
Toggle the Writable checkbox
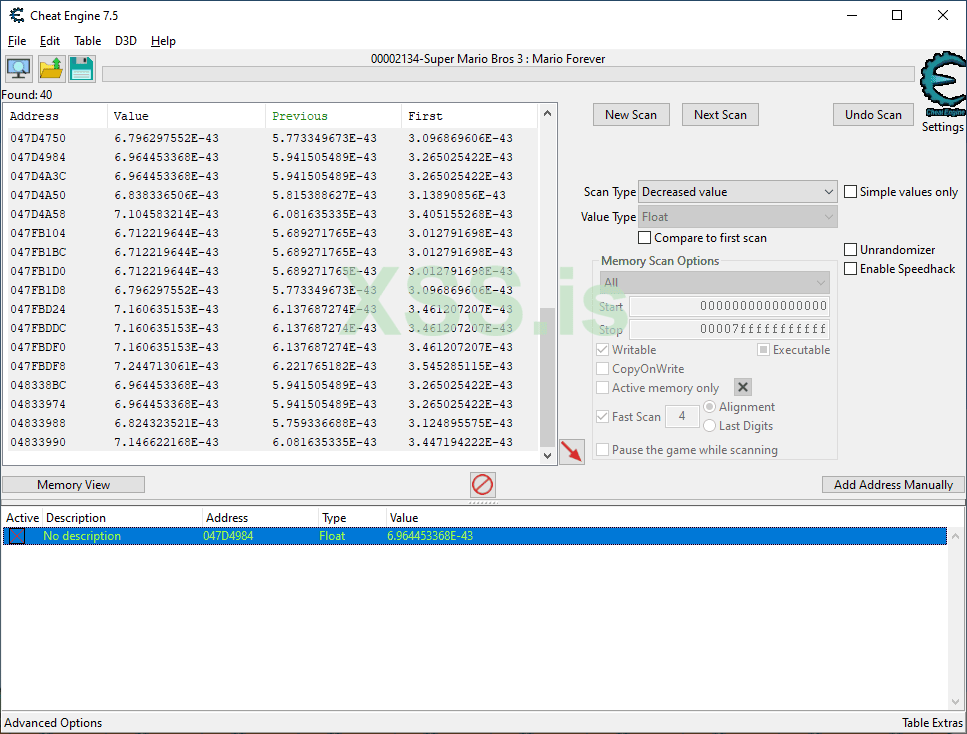coord(603,350)
